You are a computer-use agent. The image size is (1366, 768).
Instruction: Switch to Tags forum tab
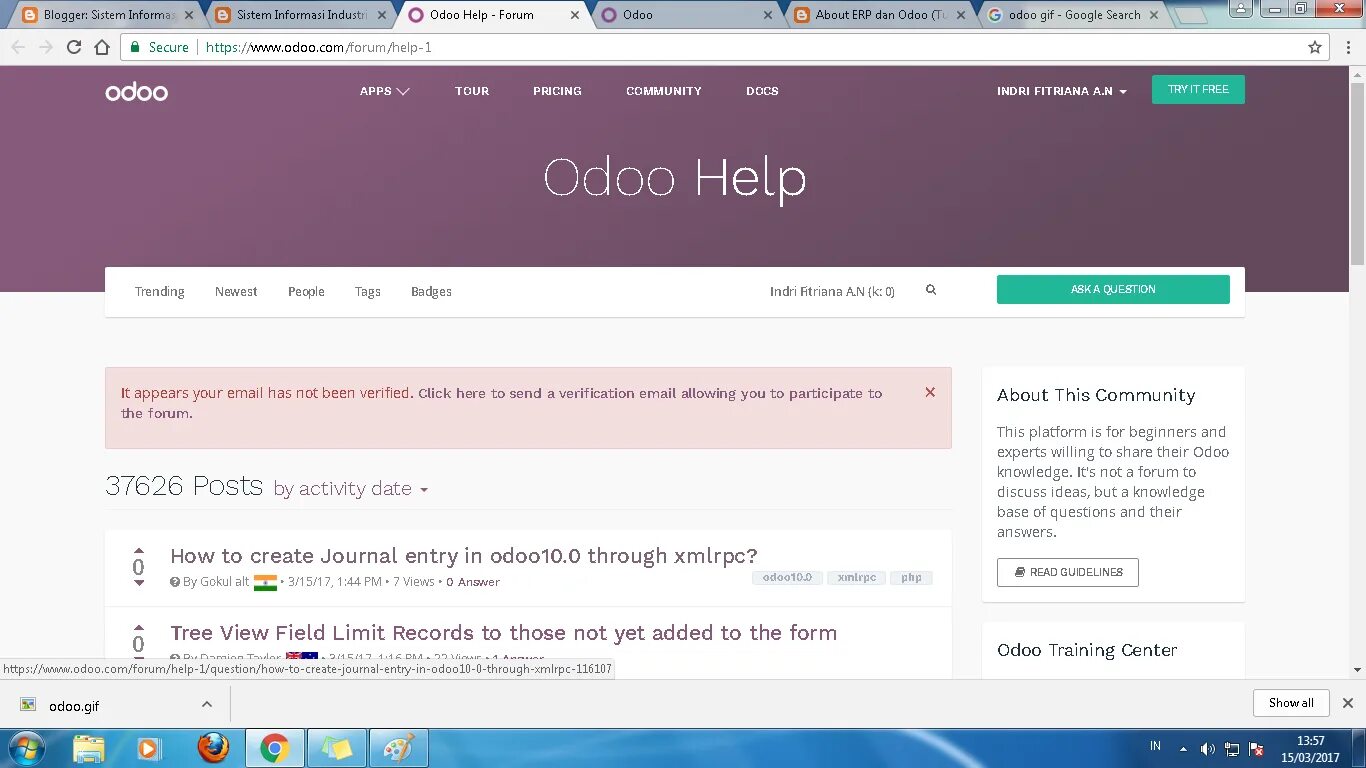[368, 292]
